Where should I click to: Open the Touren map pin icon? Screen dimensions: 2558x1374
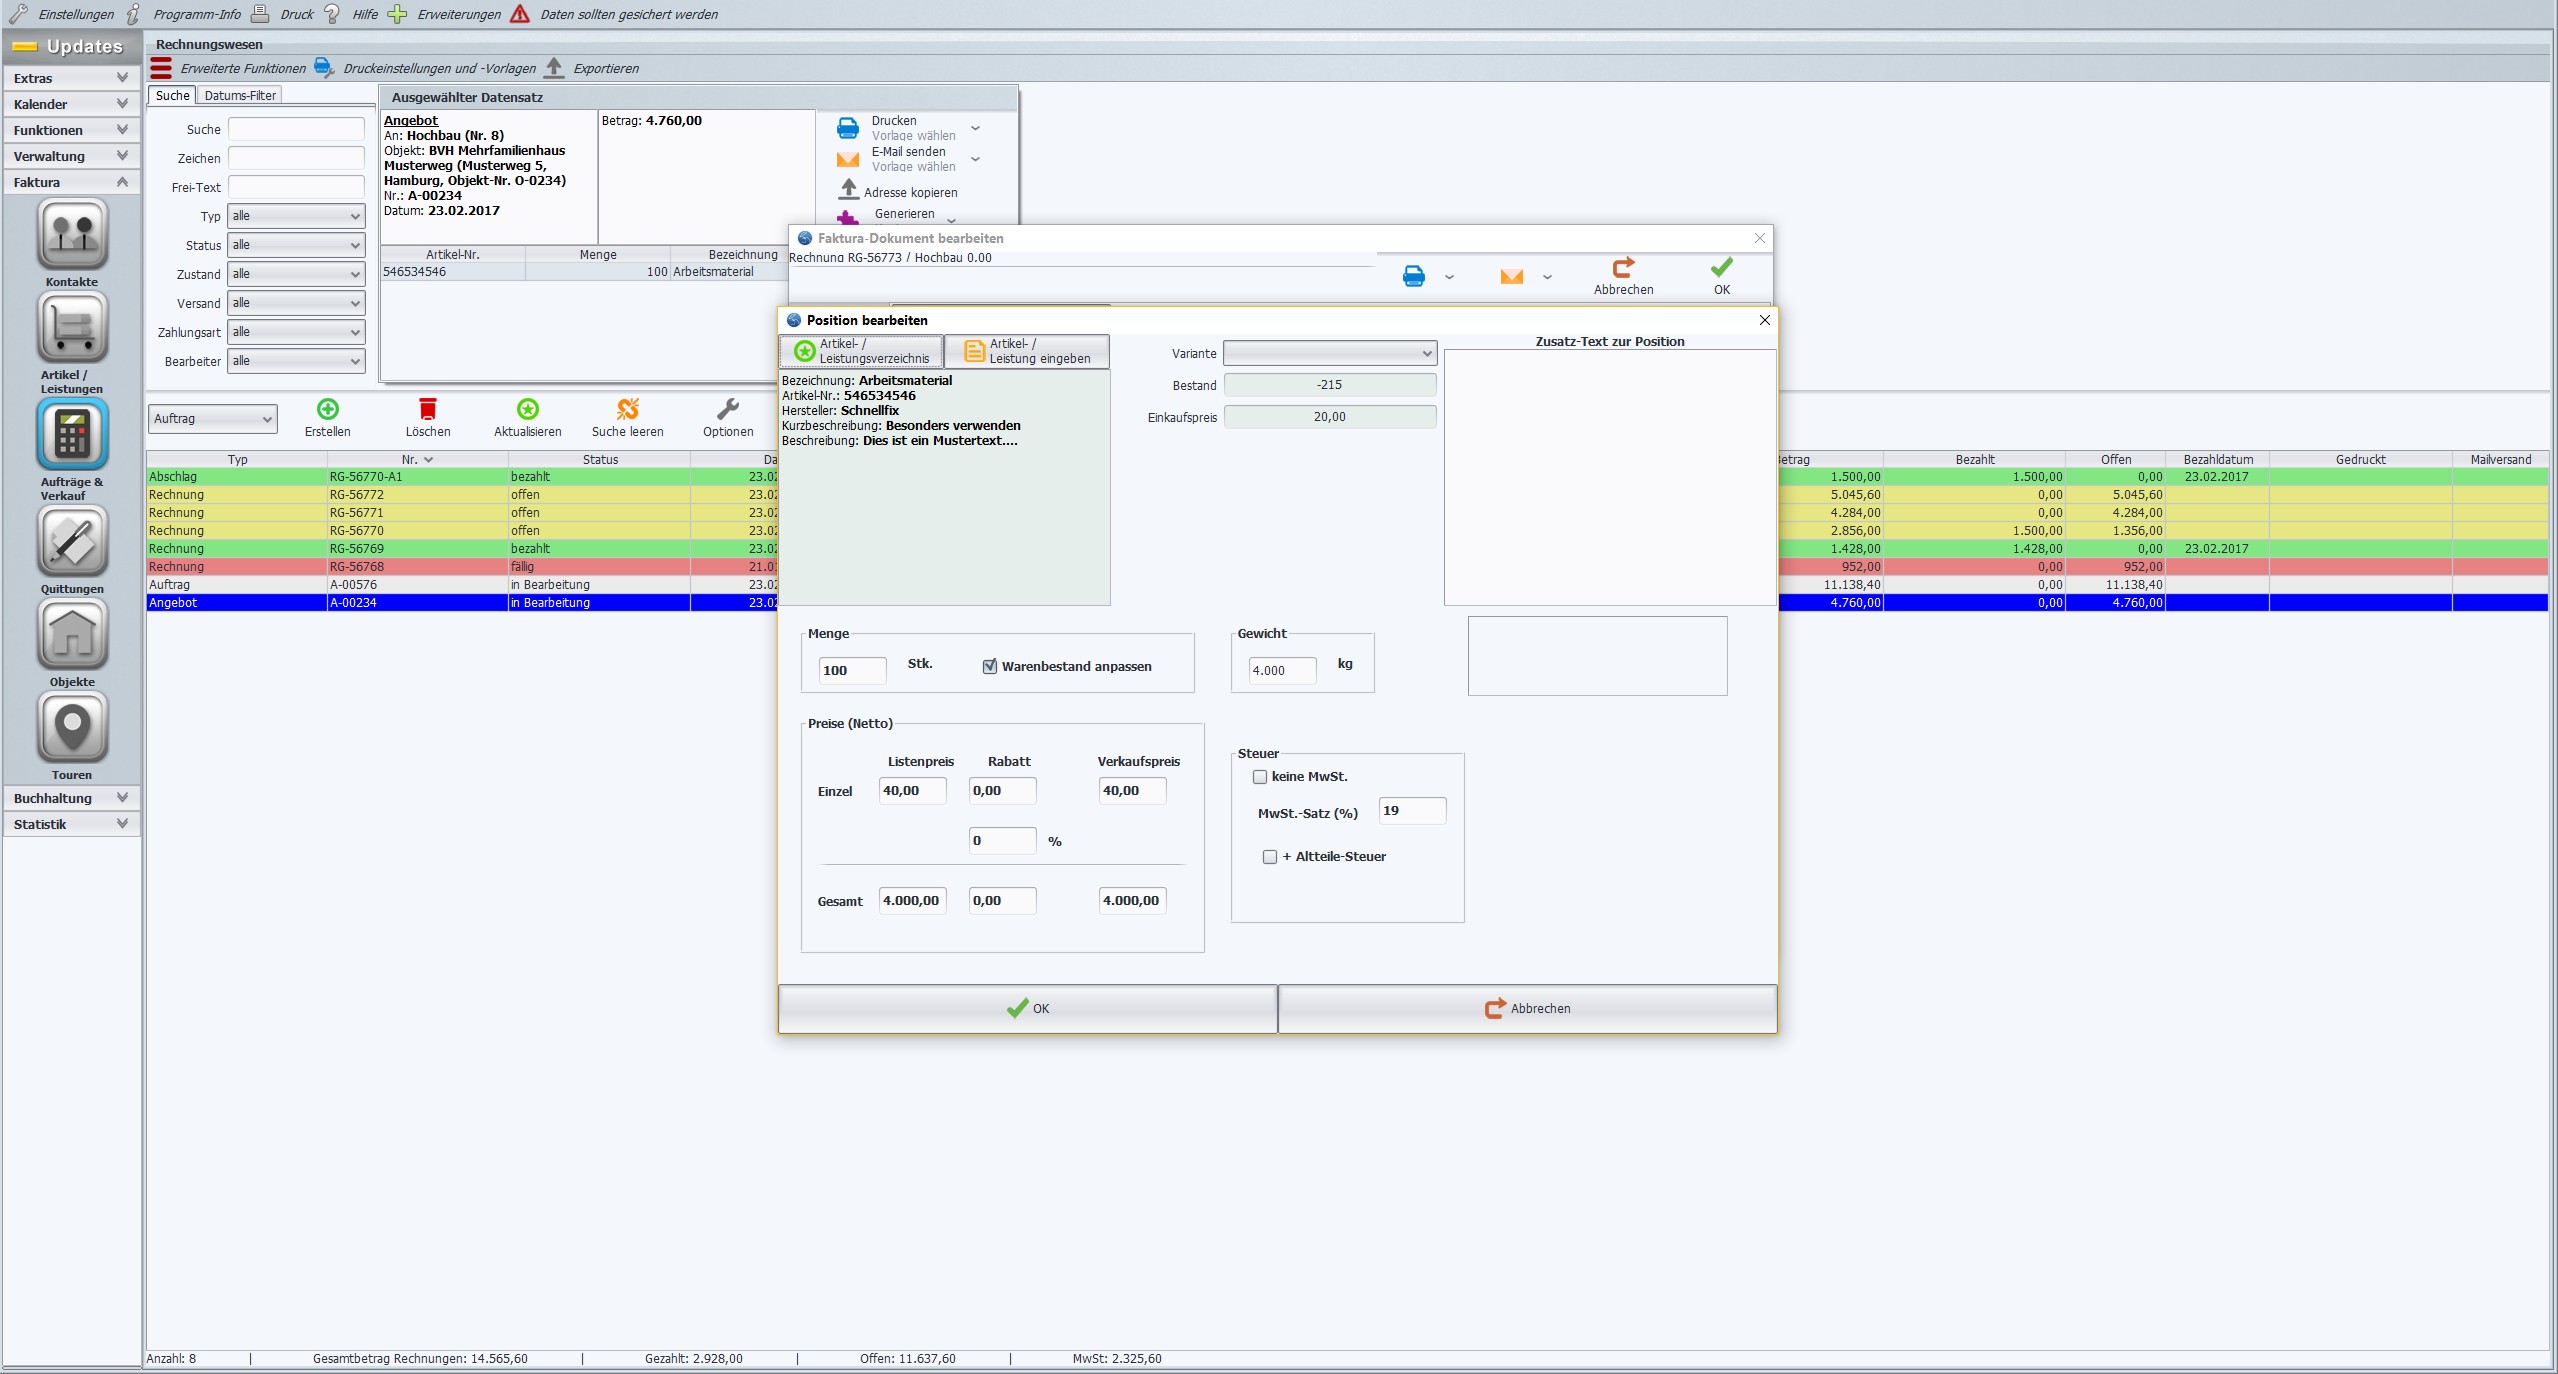72,728
